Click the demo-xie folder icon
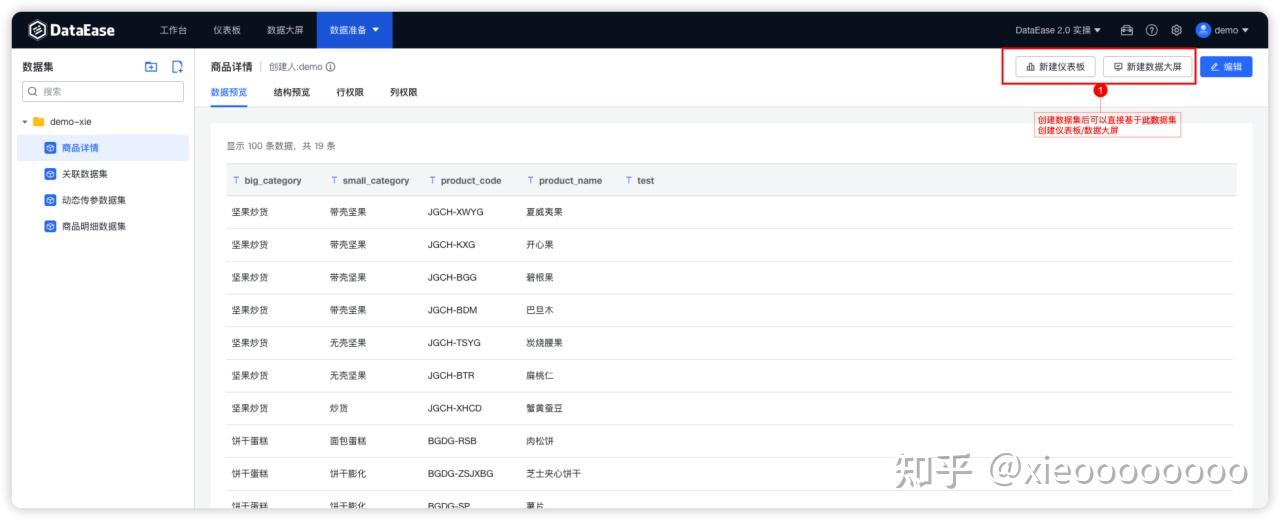This screenshot has height=520, width=1280. coord(39,122)
